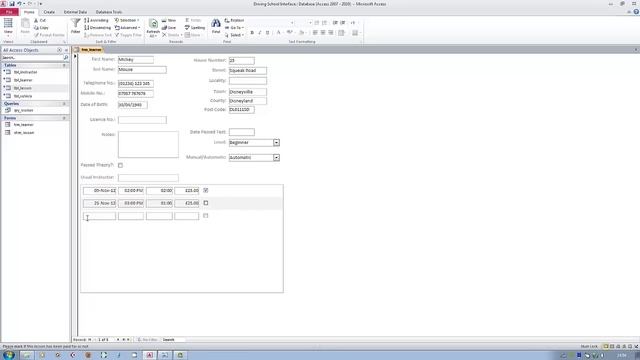This screenshot has width=640, height=360.
Task: Click the Cut command in Clipboard
Action: pyautogui.click(x=40, y=20)
